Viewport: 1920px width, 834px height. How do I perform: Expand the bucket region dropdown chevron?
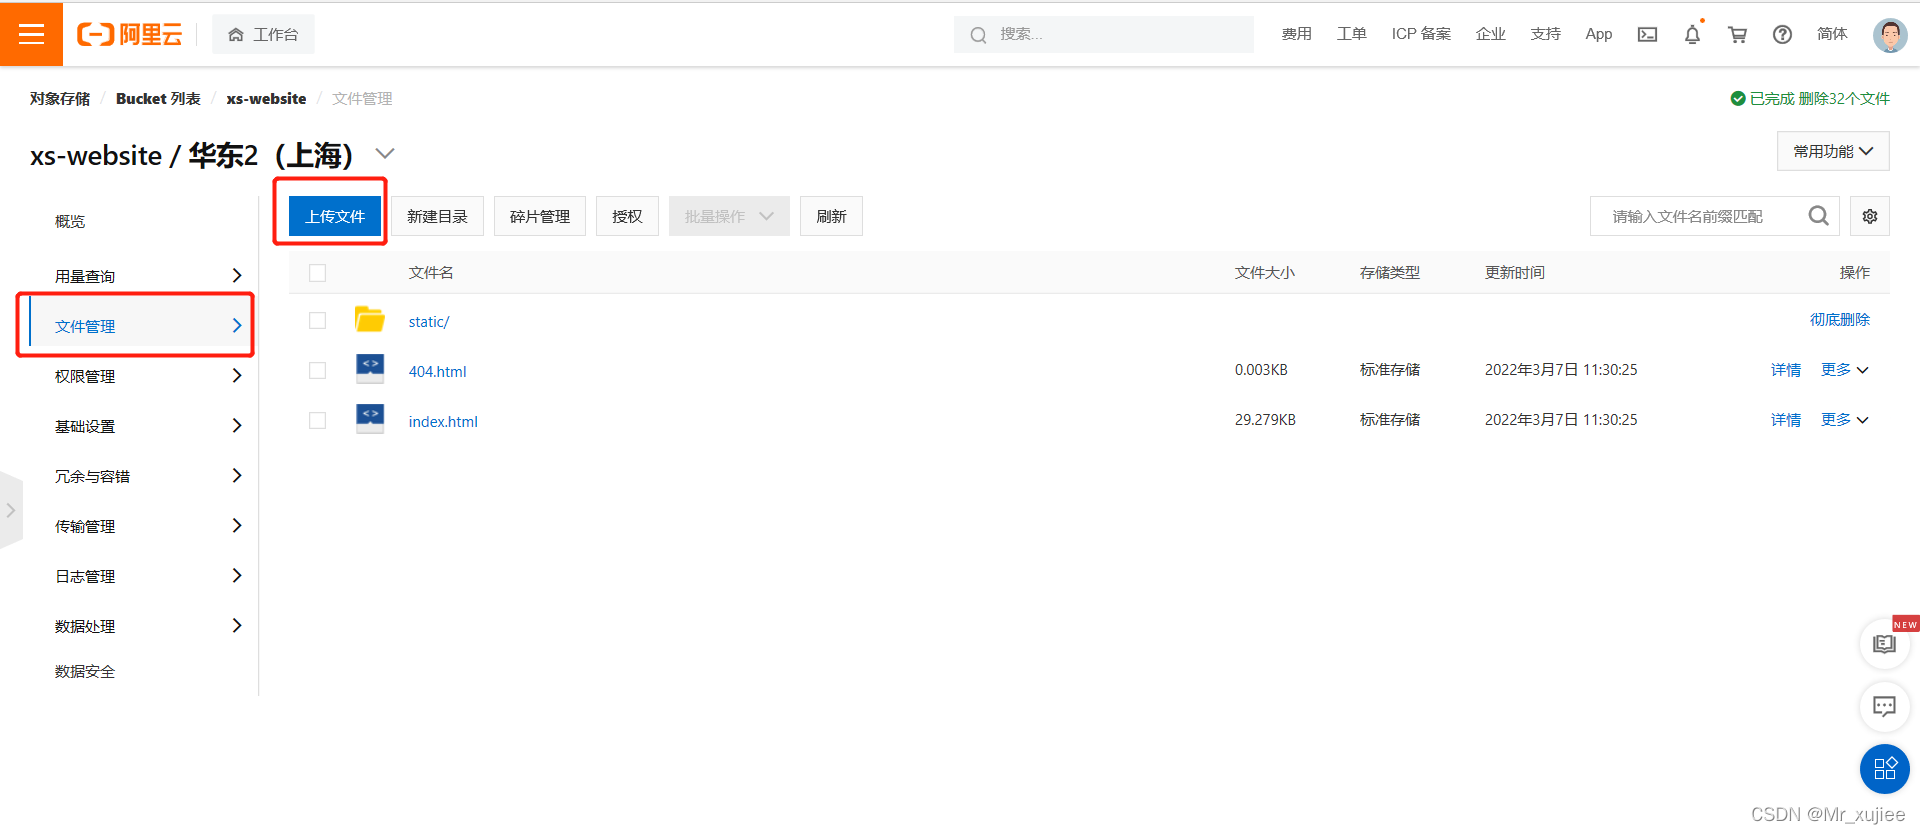[x=385, y=153]
